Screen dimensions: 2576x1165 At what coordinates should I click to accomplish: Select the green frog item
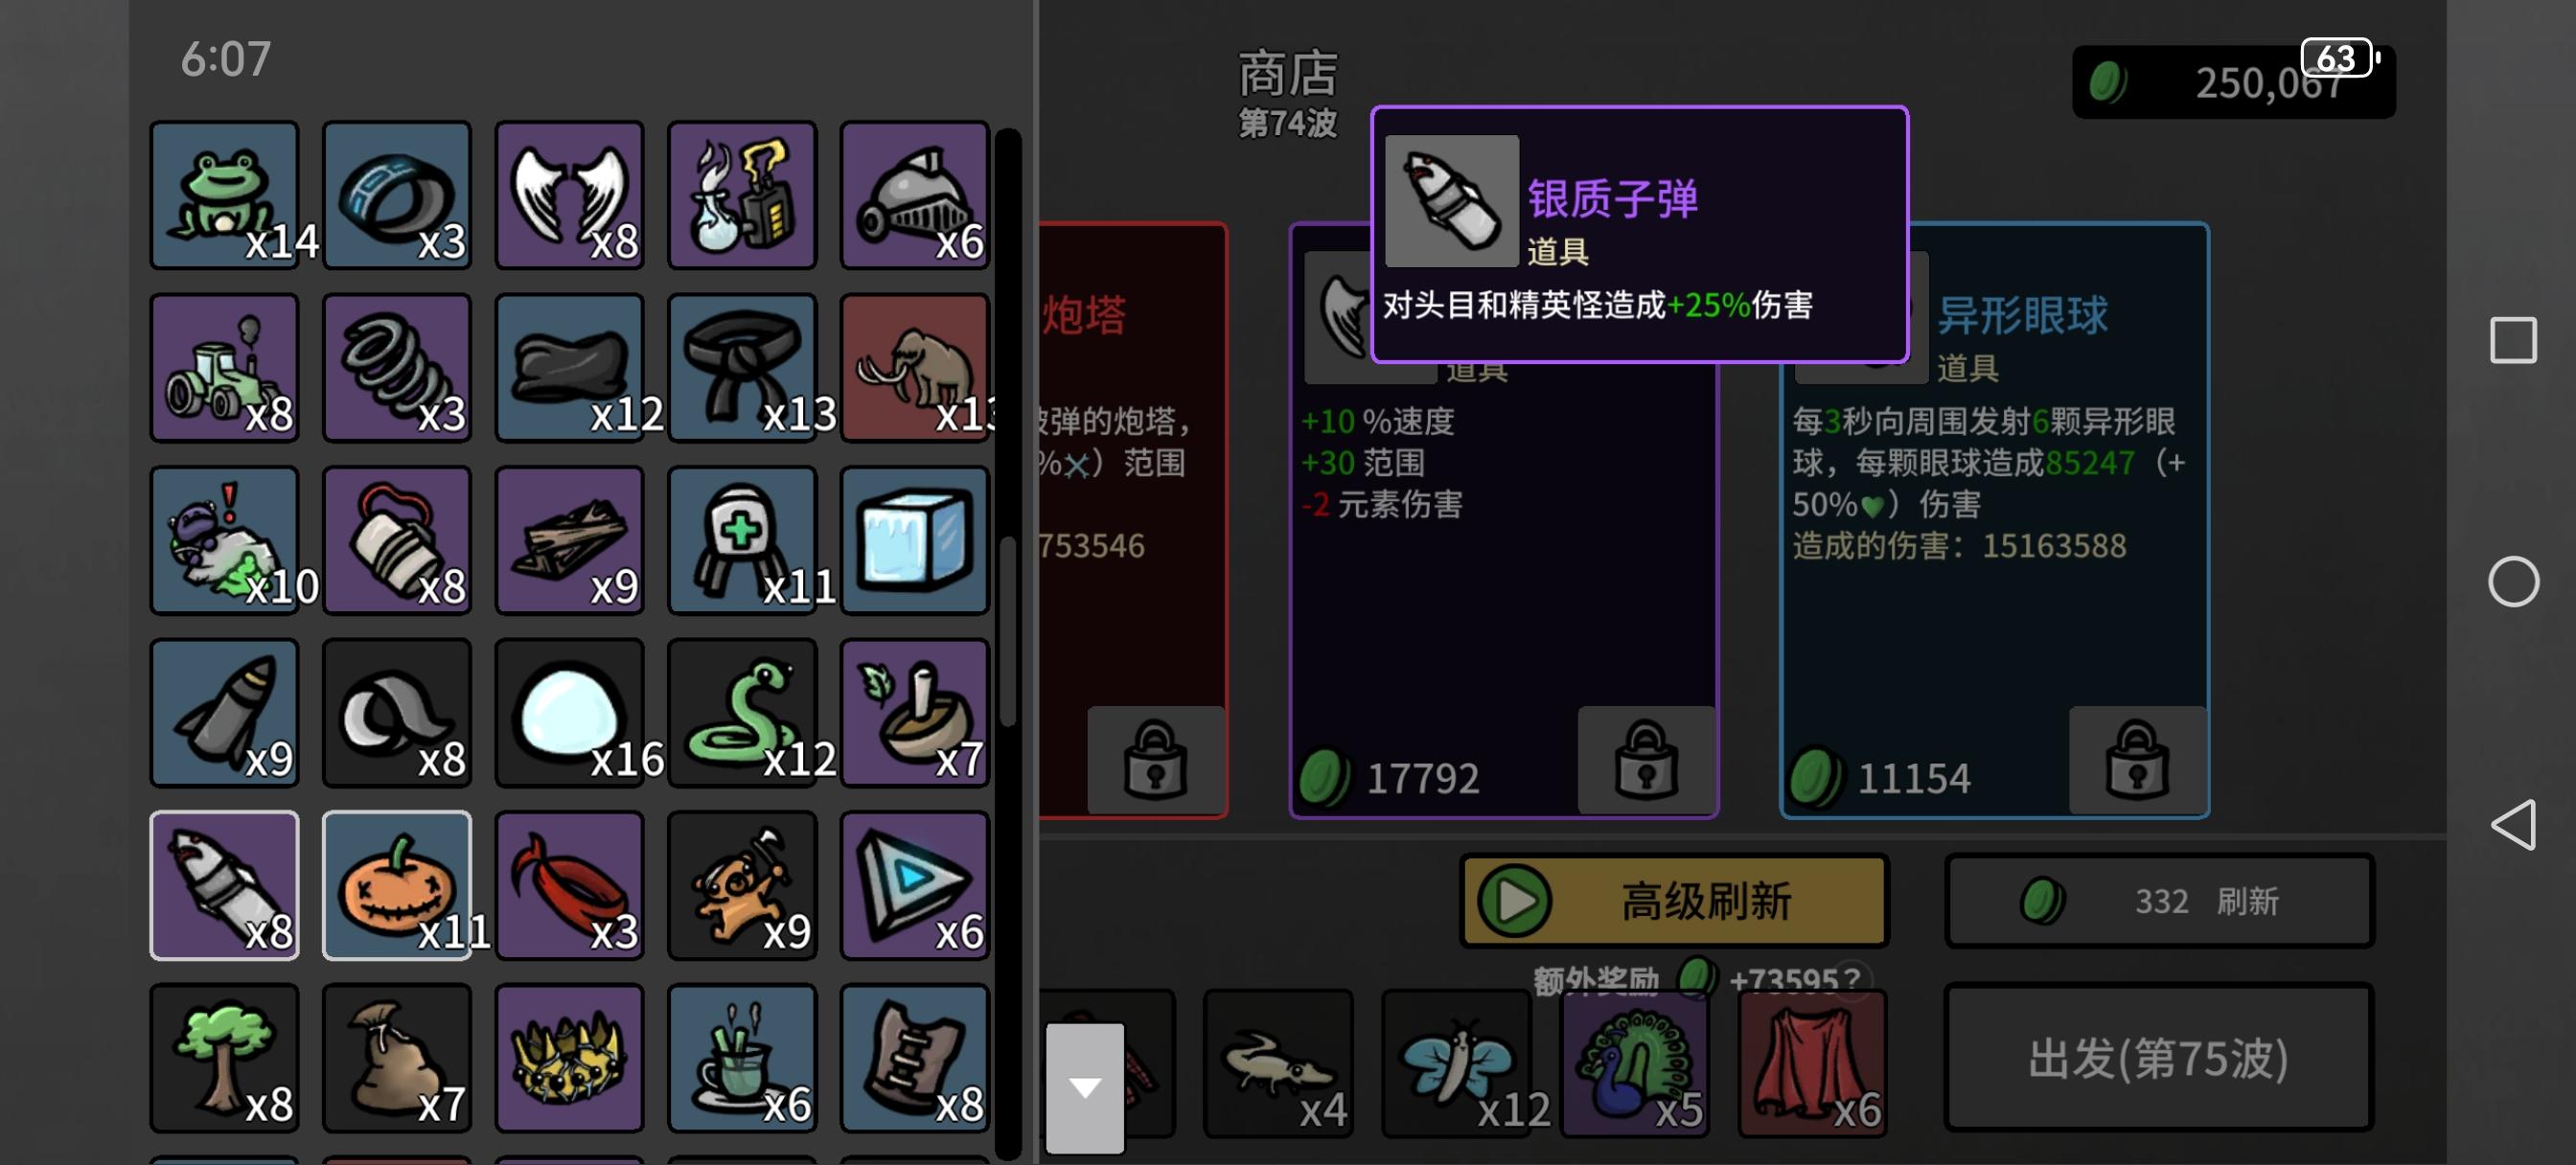(225, 195)
